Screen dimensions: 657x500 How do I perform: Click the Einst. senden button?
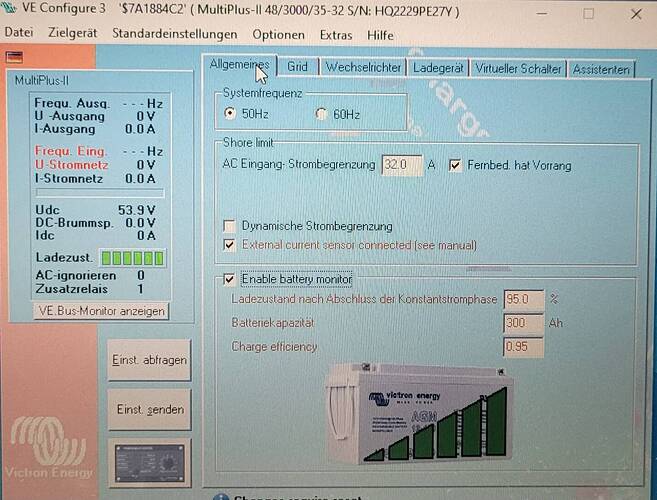click(149, 409)
